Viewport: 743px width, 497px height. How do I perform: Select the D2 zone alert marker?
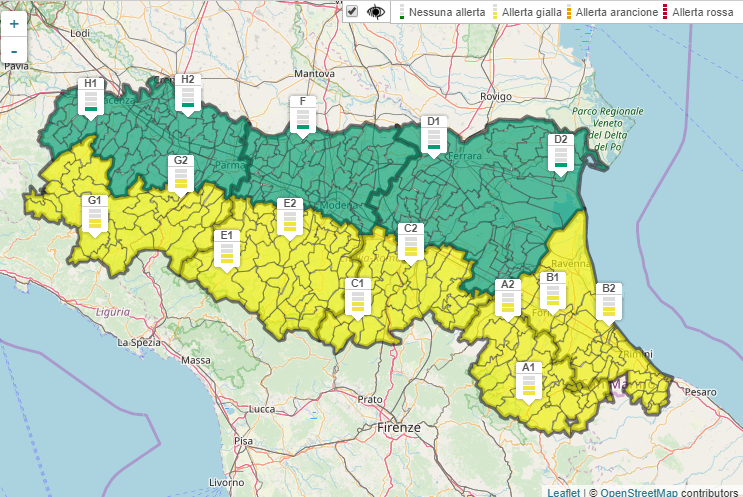coord(560,153)
